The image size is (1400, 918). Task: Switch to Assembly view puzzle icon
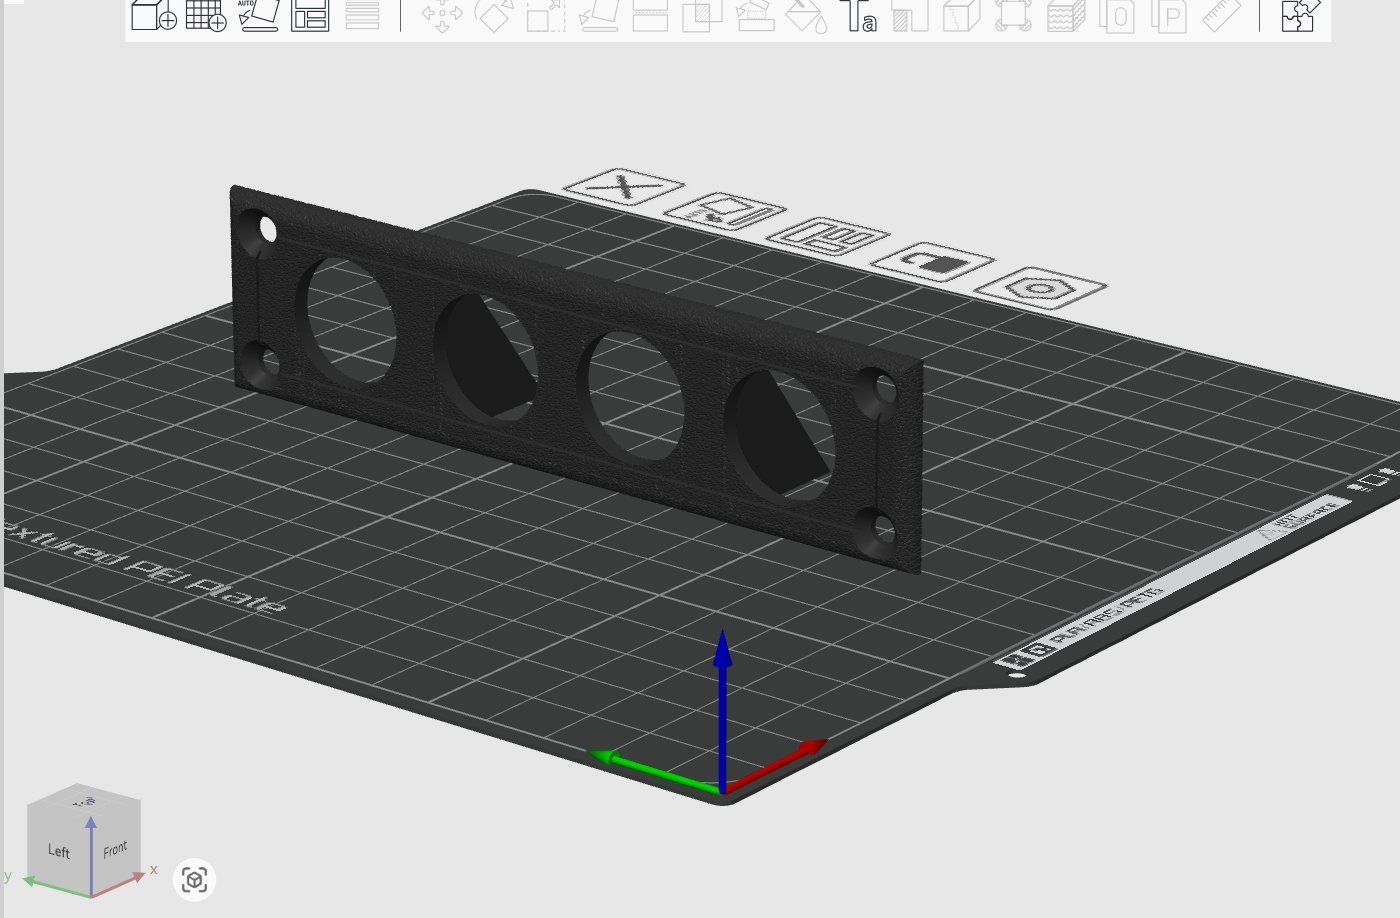1298,15
